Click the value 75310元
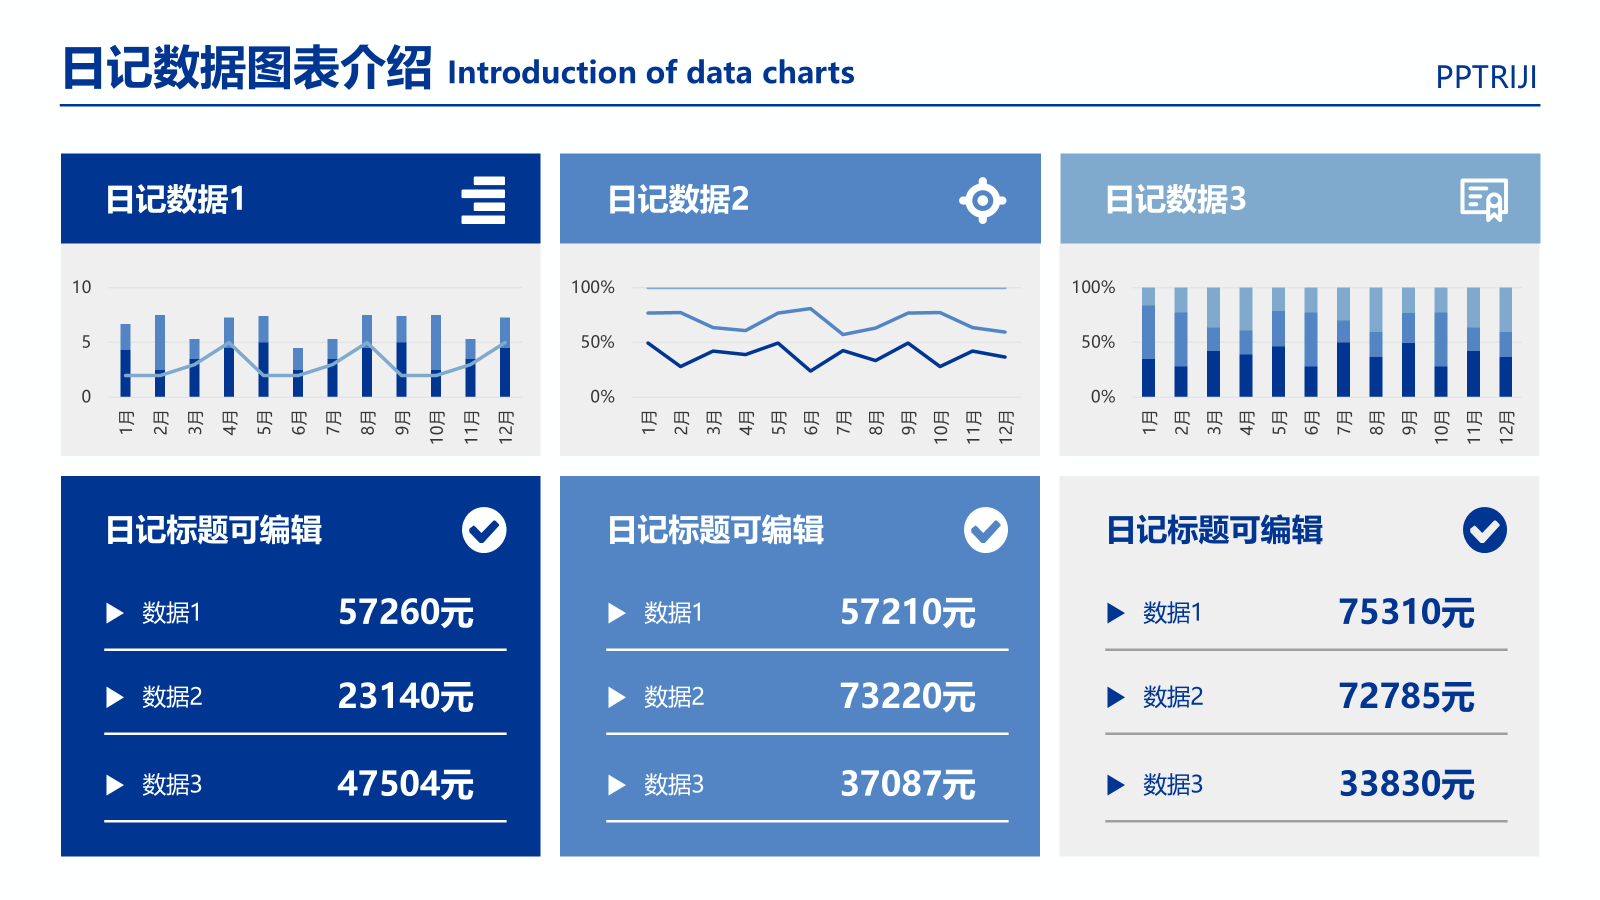1600x900 pixels. (x=1407, y=612)
